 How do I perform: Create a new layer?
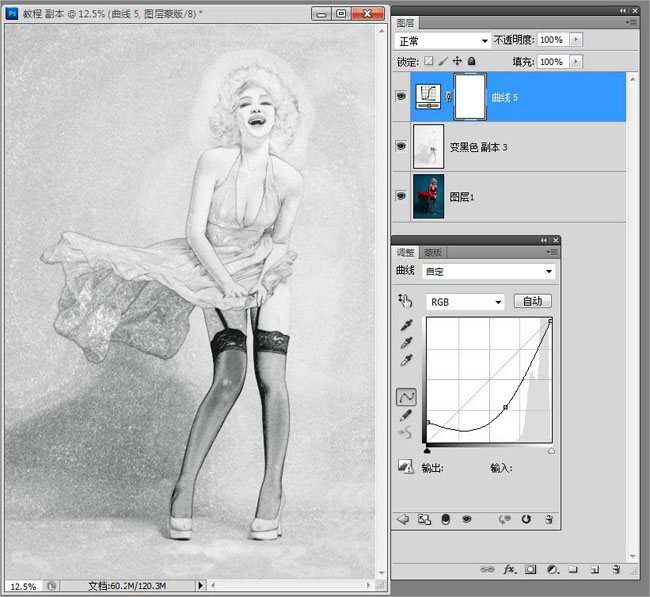pos(594,570)
